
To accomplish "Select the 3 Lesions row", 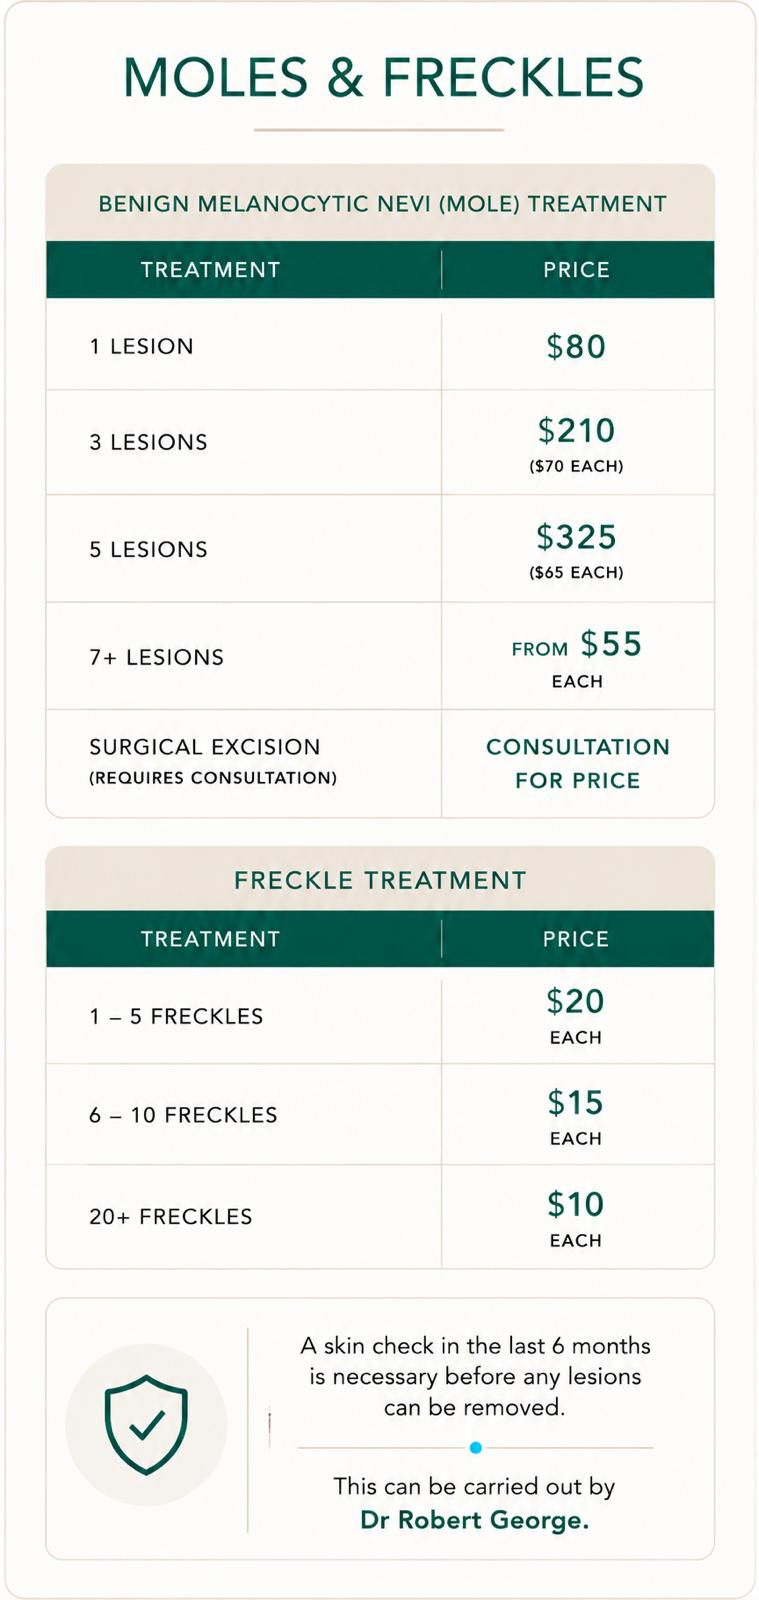I will pyautogui.click(x=380, y=442).
